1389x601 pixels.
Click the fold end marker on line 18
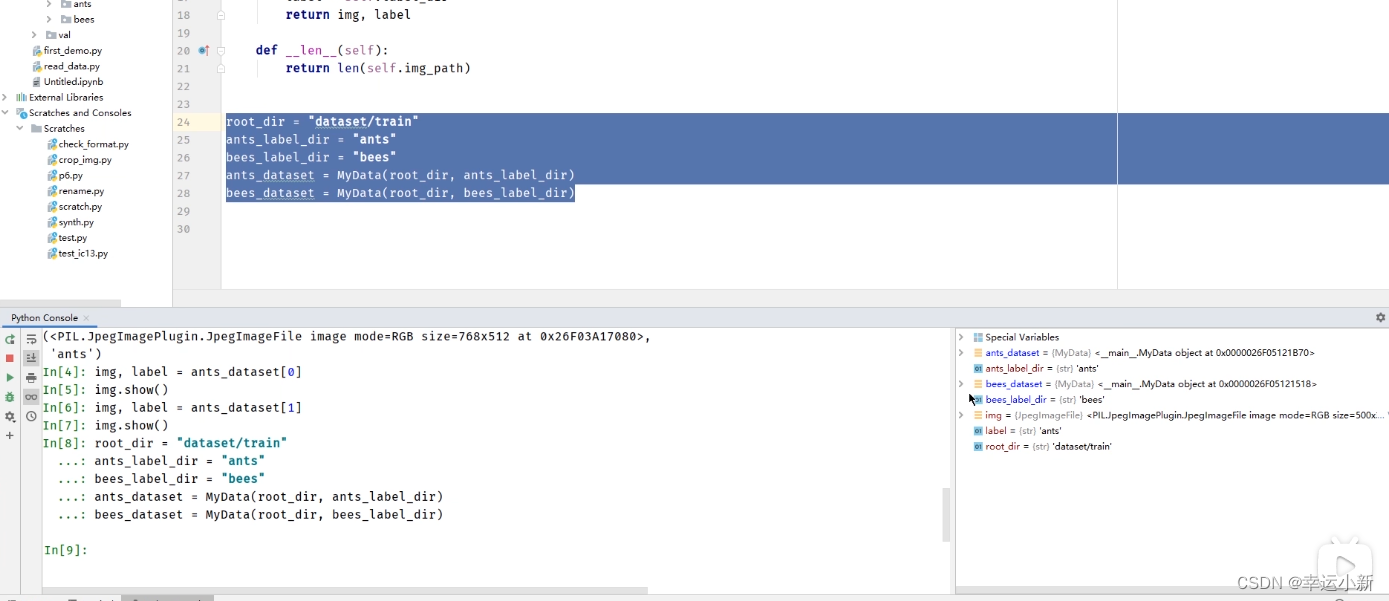[221, 15]
